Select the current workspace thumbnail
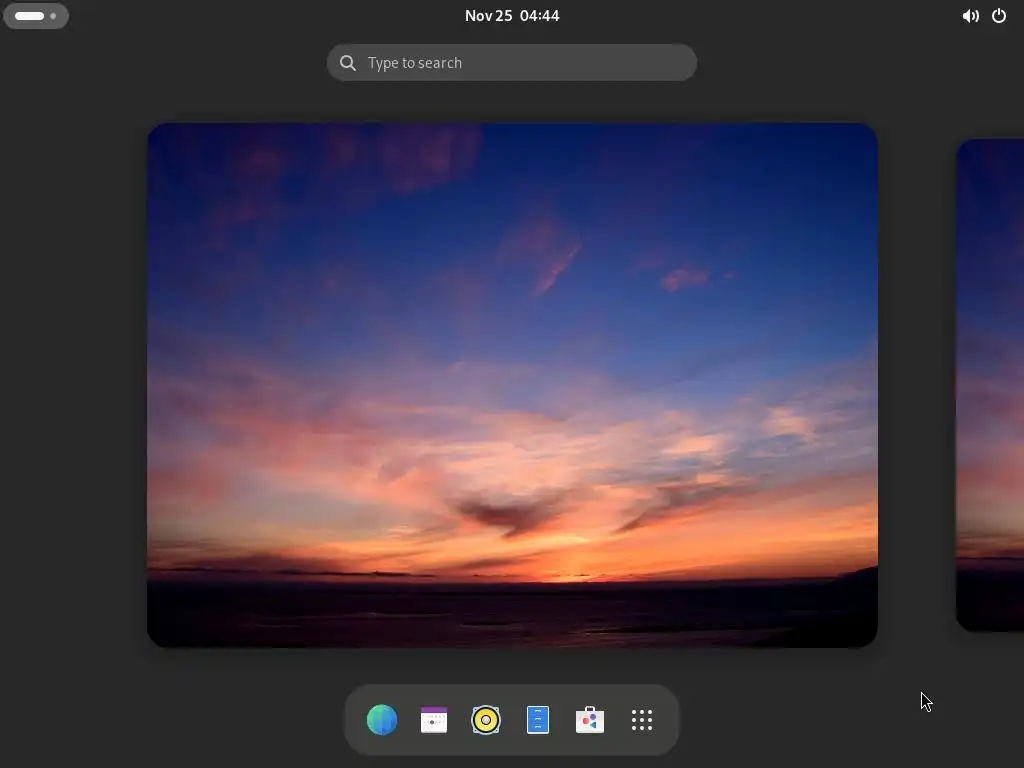Viewport: 1024px width, 768px height. click(512, 385)
